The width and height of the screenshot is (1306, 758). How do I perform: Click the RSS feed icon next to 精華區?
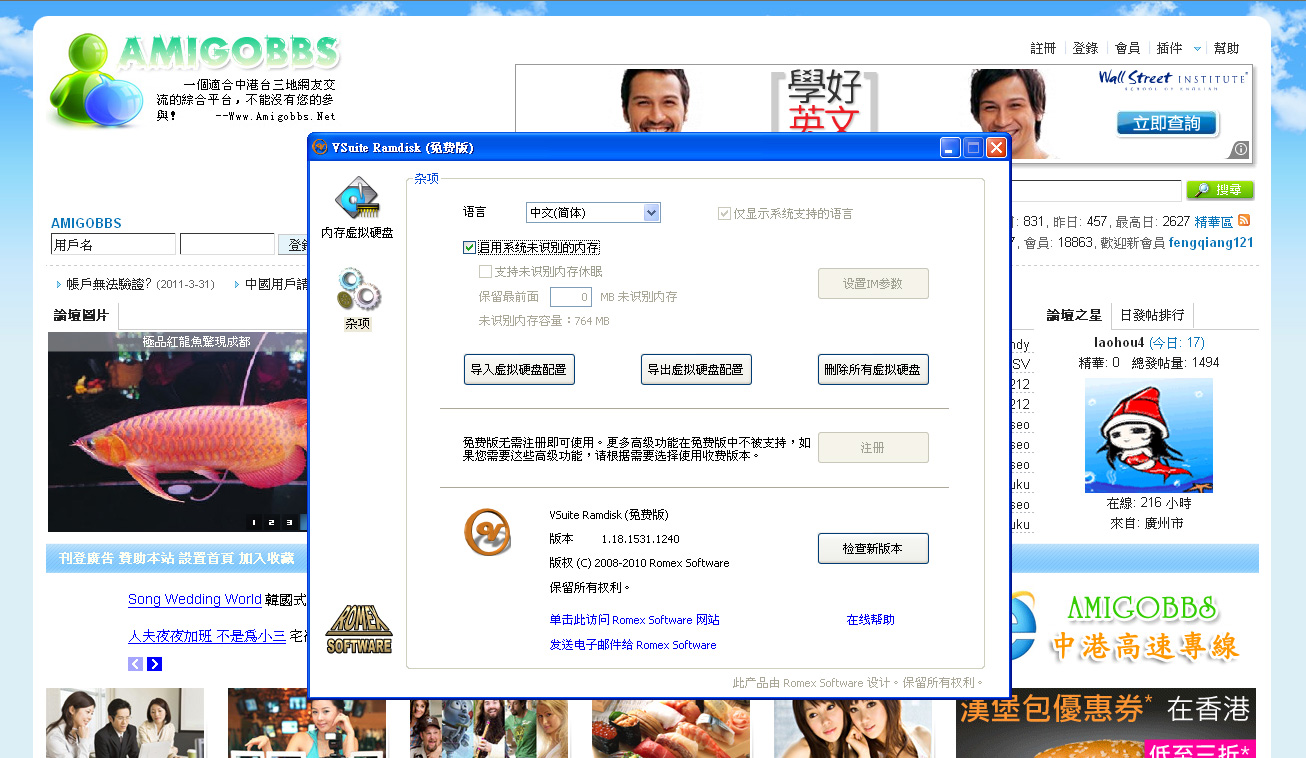coord(1244,220)
